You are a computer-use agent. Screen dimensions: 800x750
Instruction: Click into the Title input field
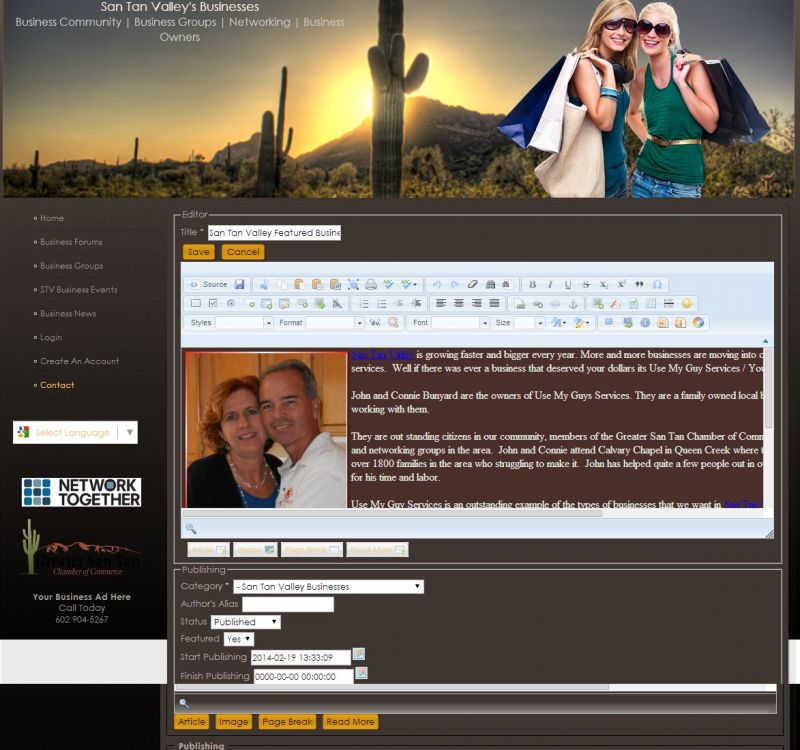pos(274,233)
